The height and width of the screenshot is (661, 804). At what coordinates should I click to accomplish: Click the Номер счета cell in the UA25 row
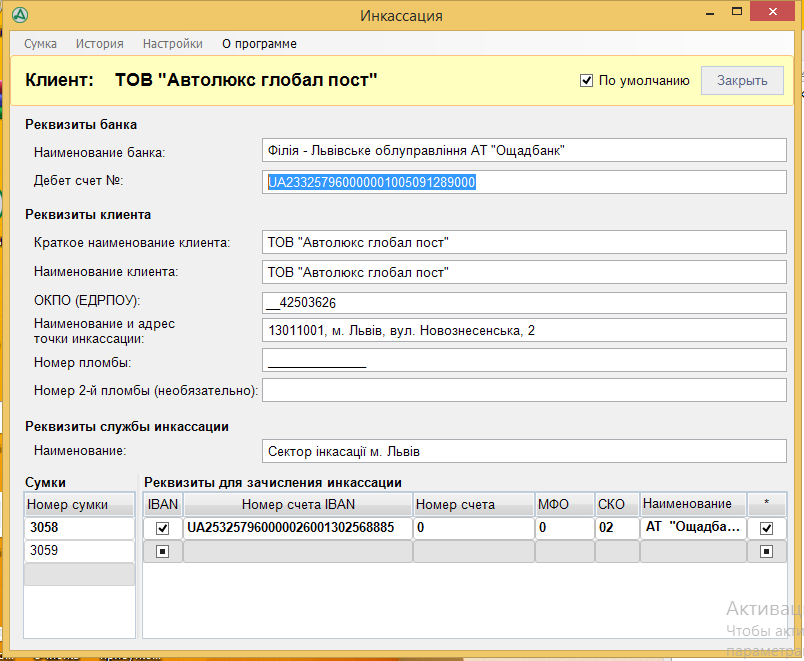click(x=474, y=528)
